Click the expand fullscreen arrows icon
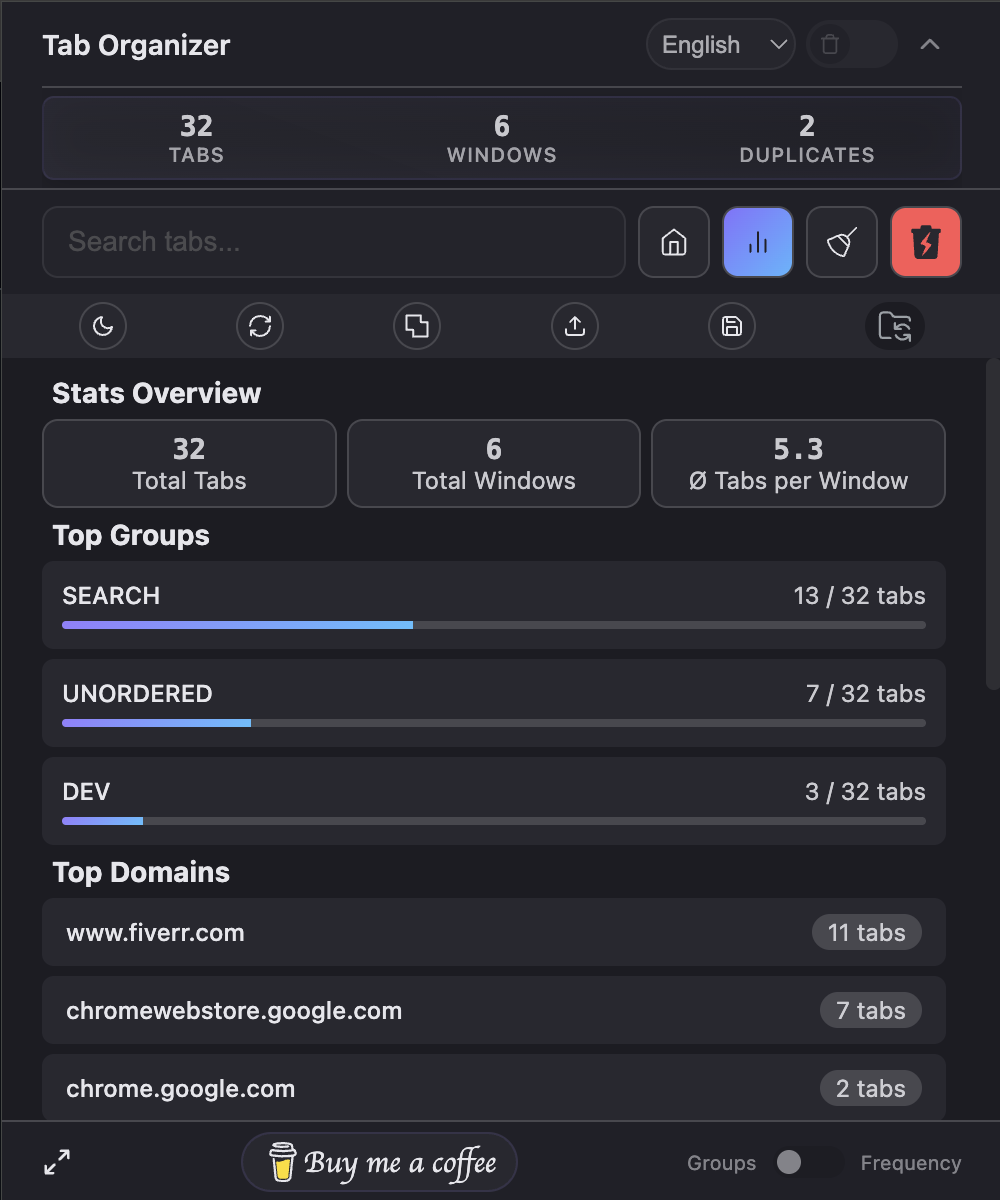Image resolution: width=1000 pixels, height=1200 pixels. [57, 1163]
